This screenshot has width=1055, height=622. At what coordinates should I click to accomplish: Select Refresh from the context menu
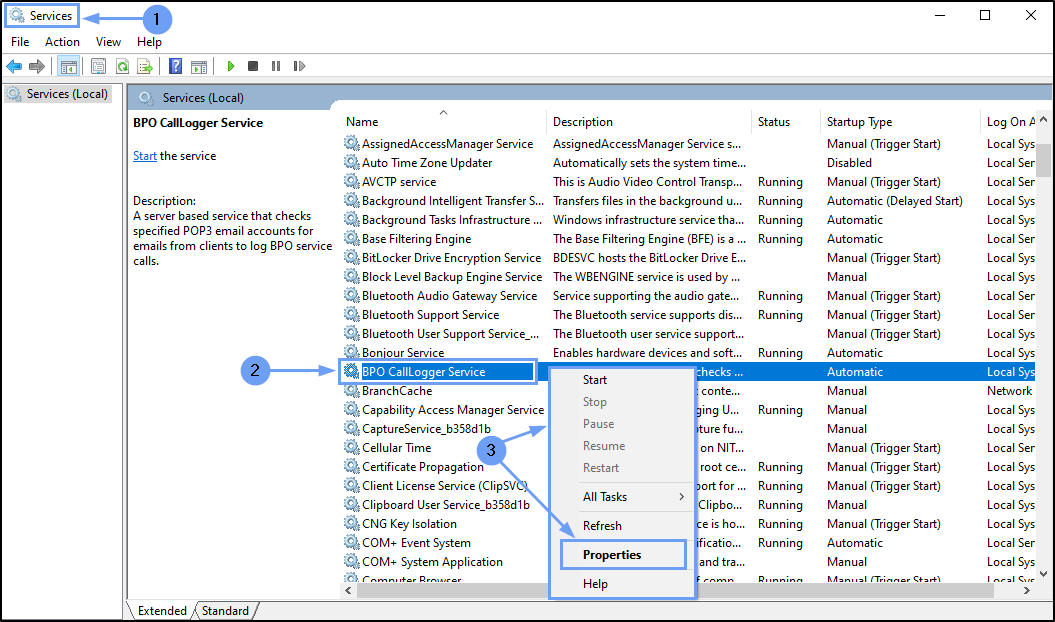pyautogui.click(x=602, y=526)
